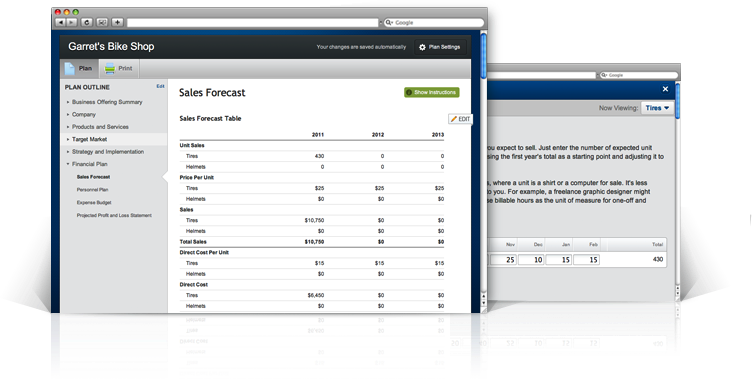The width and height of the screenshot is (752, 379).
Task: Click the browser address bar field
Action: [x=253, y=23]
